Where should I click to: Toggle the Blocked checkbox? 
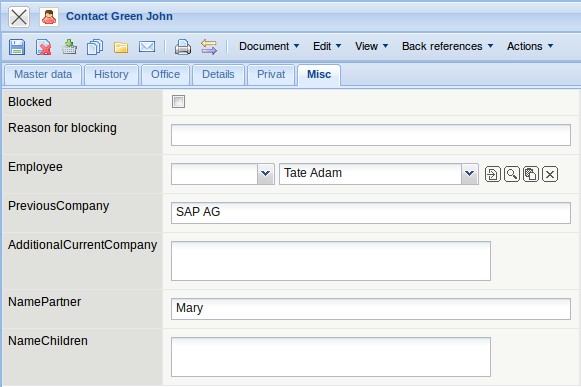pyautogui.click(x=178, y=101)
